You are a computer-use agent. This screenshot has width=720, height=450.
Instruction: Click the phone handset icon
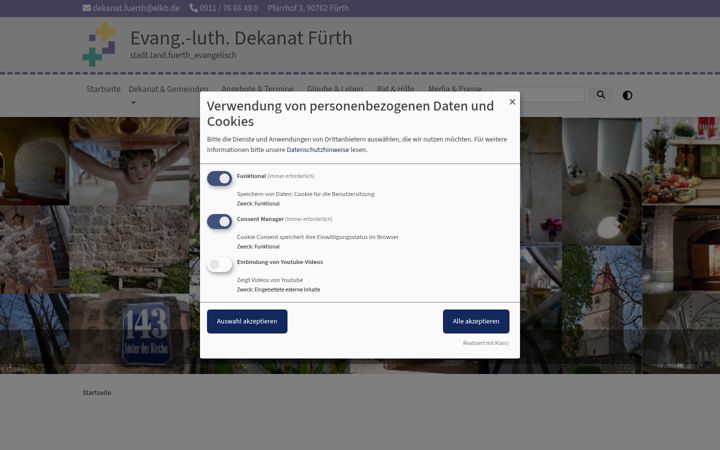click(193, 8)
